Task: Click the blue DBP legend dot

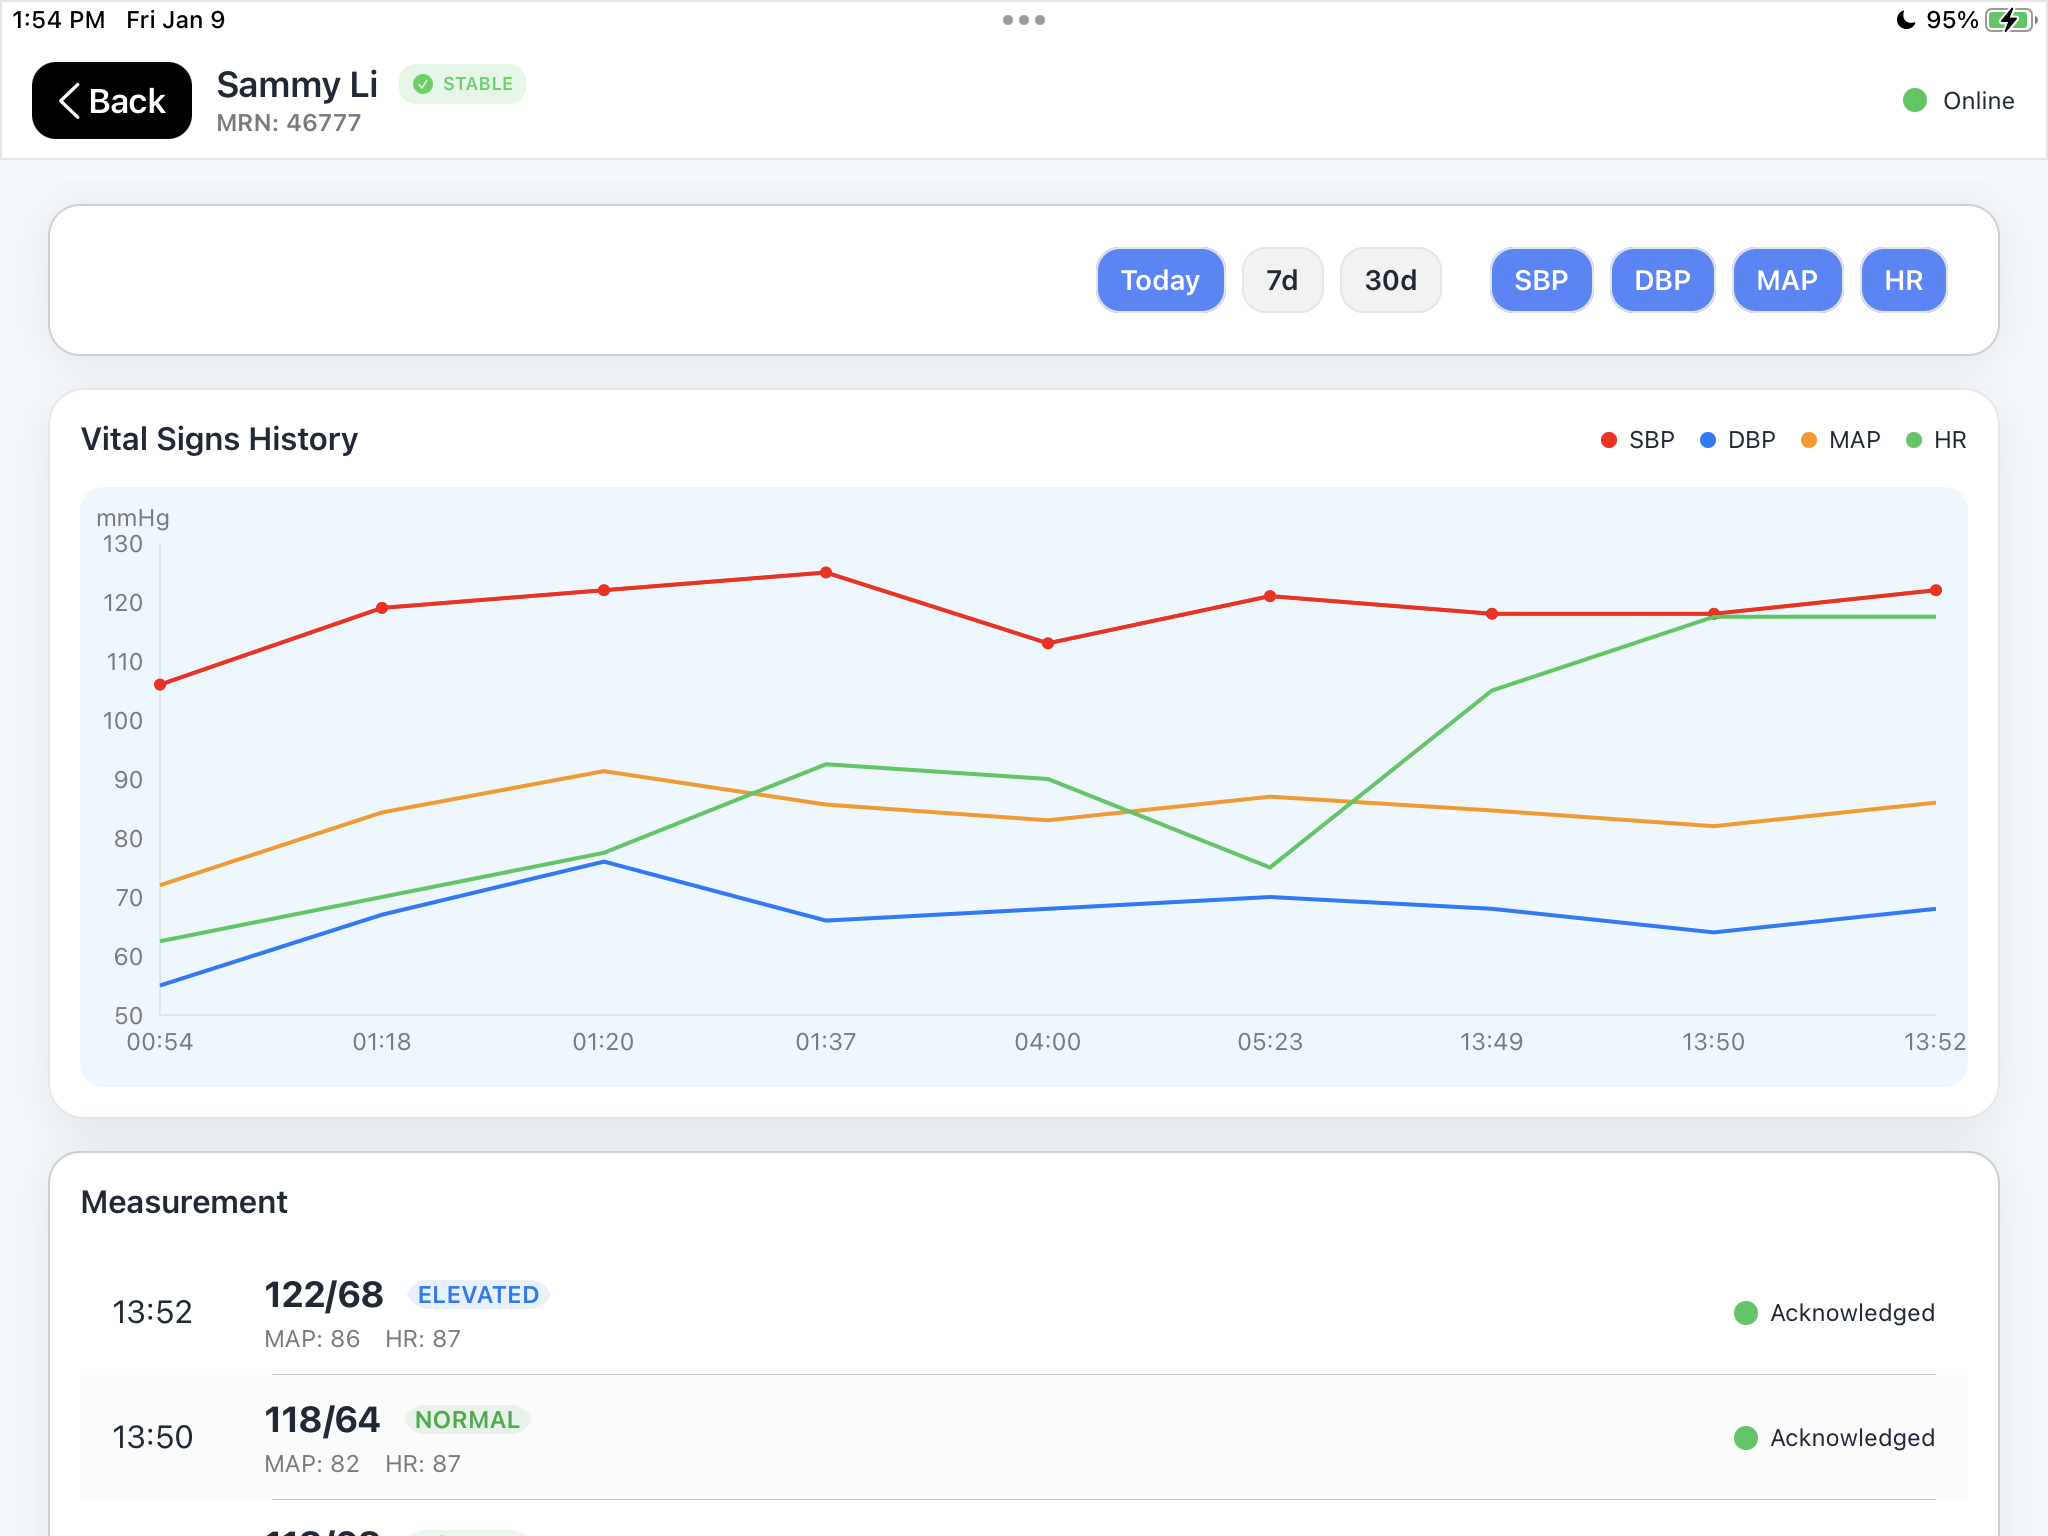Action: pos(1708,440)
